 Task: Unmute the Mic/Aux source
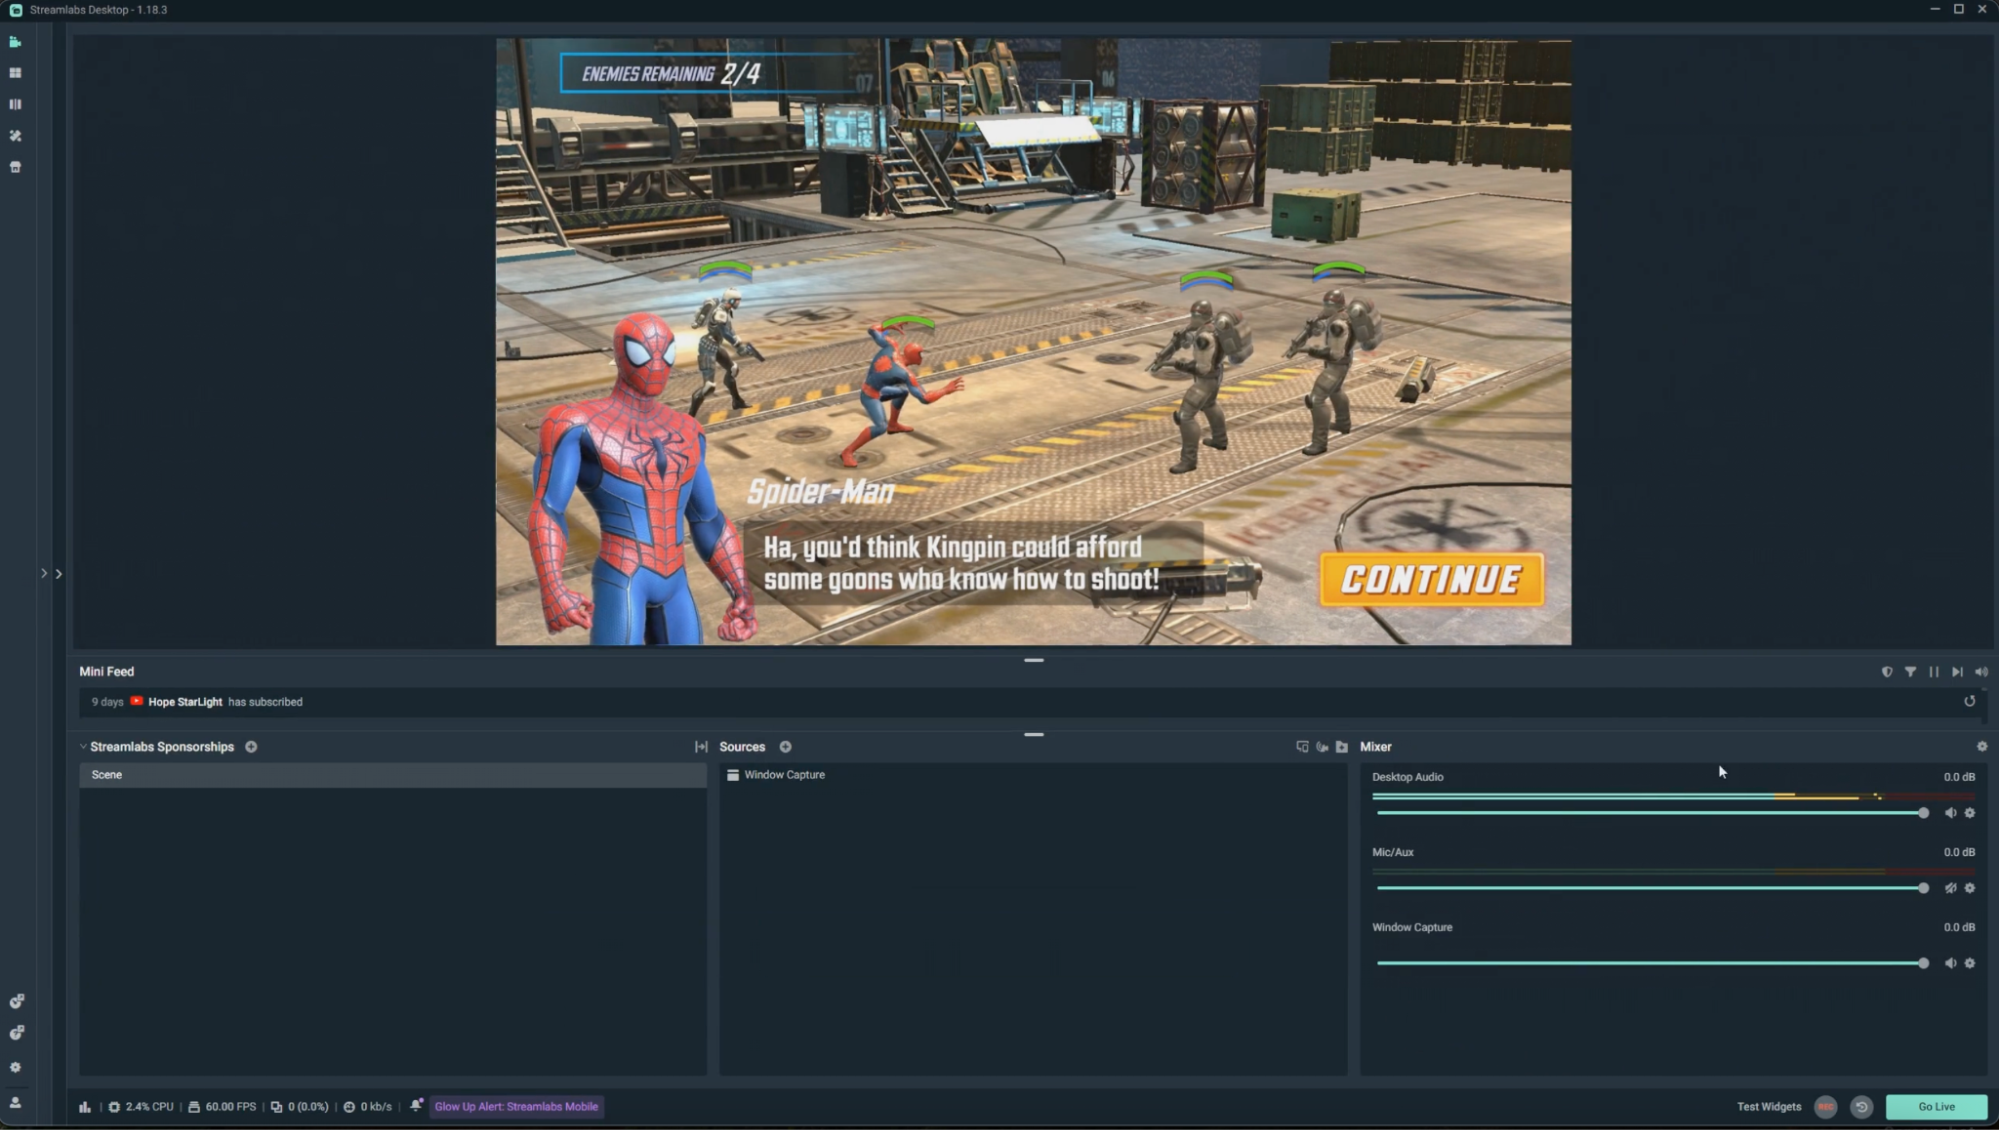click(x=1949, y=888)
